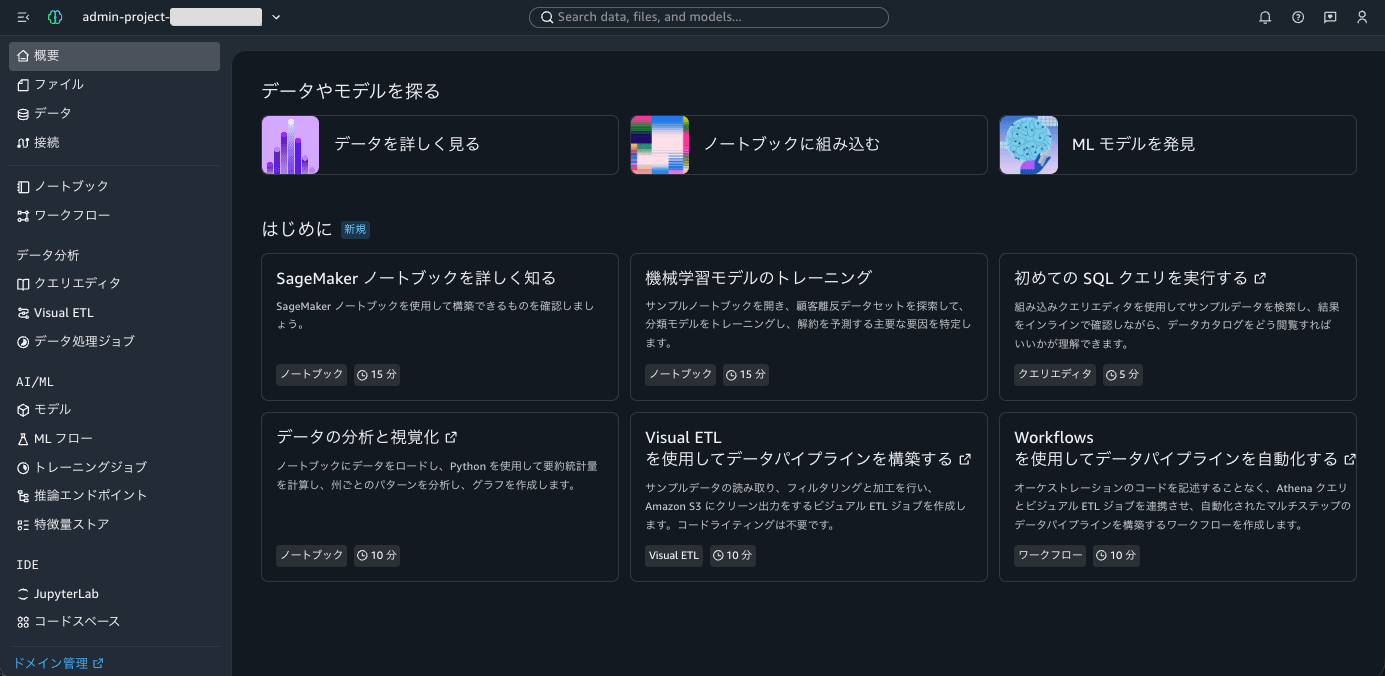Click the ノートブックに組み込む card
Viewport: 1385px width, 676px height.
809,145
